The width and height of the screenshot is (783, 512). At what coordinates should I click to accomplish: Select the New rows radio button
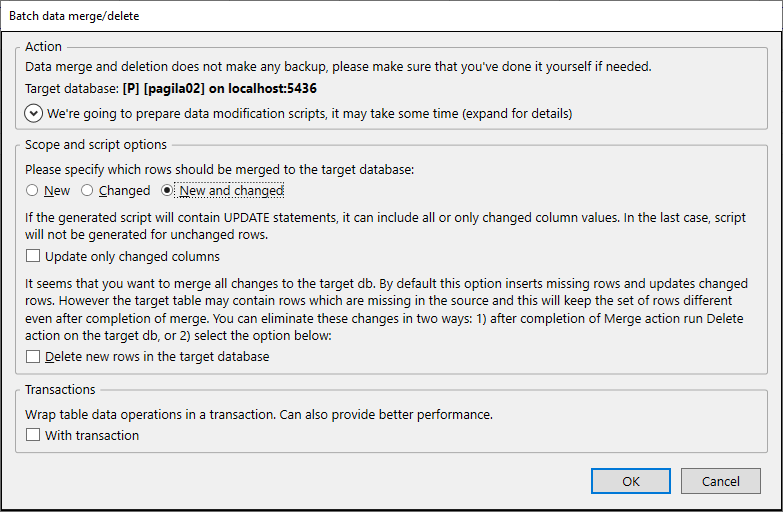tap(33, 190)
